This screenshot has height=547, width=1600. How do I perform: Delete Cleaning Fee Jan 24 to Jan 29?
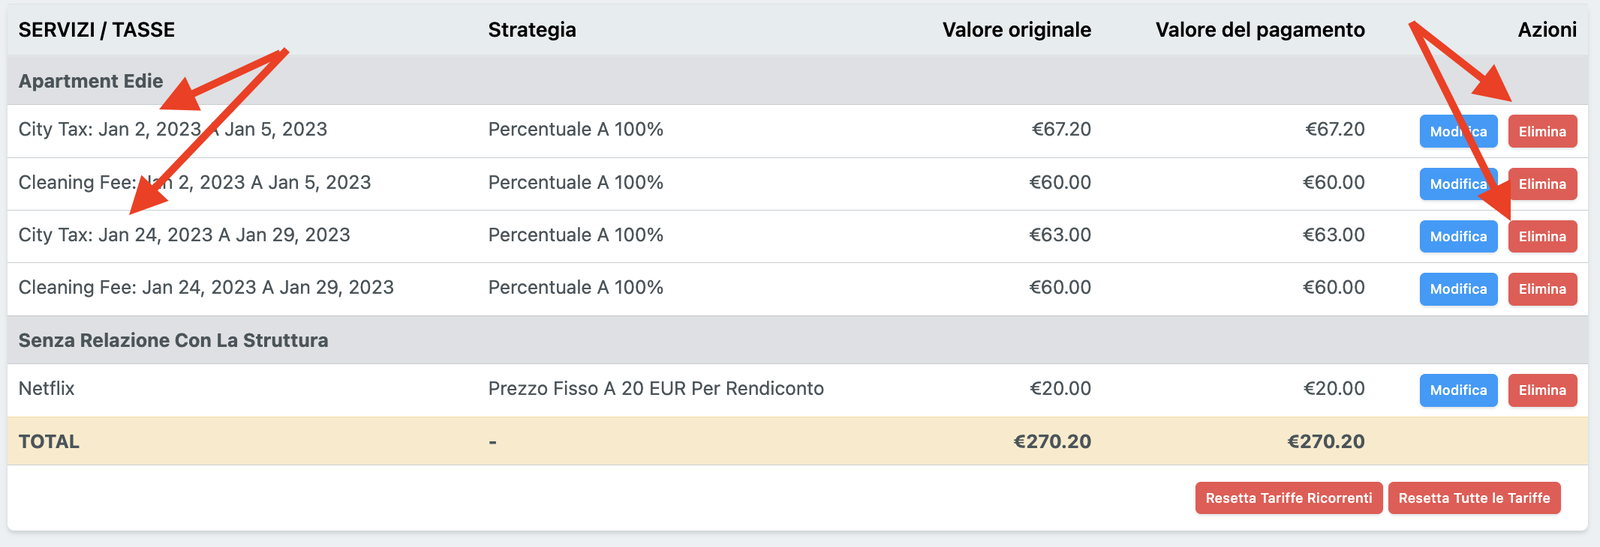pos(1542,289)
